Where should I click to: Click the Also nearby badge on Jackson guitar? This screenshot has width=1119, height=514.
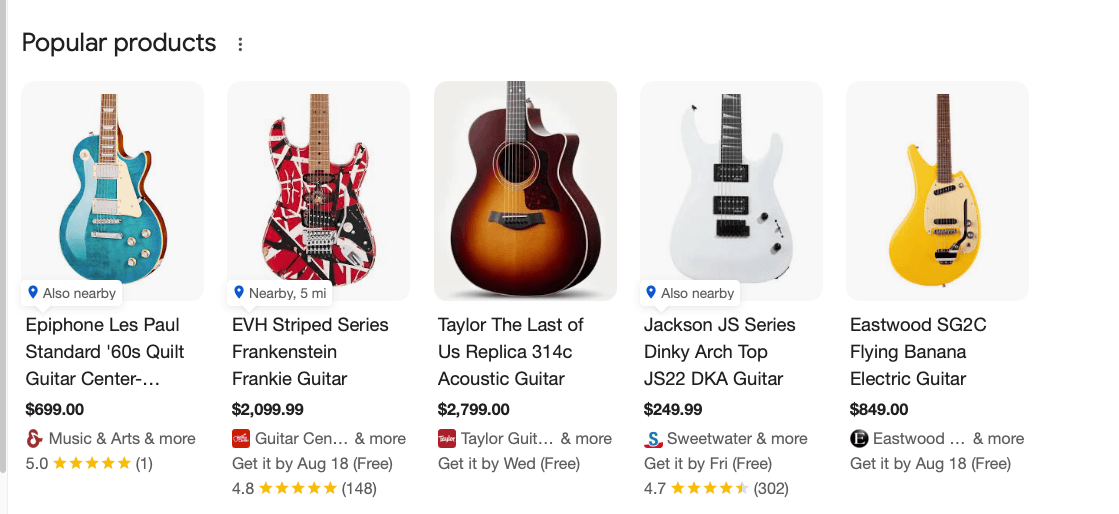coord(690,293)
